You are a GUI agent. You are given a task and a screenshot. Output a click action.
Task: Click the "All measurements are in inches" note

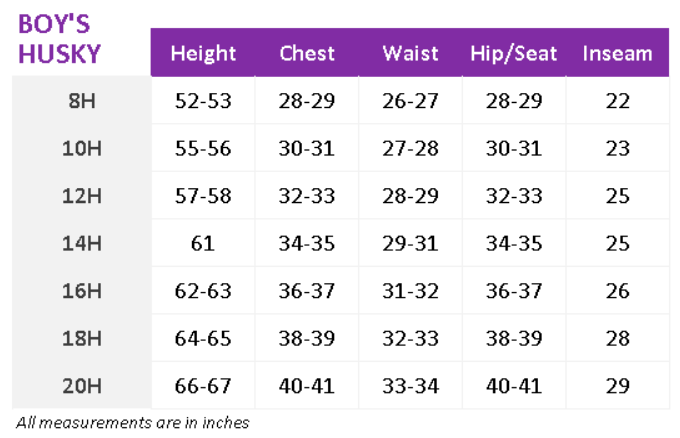coord(132,422)
